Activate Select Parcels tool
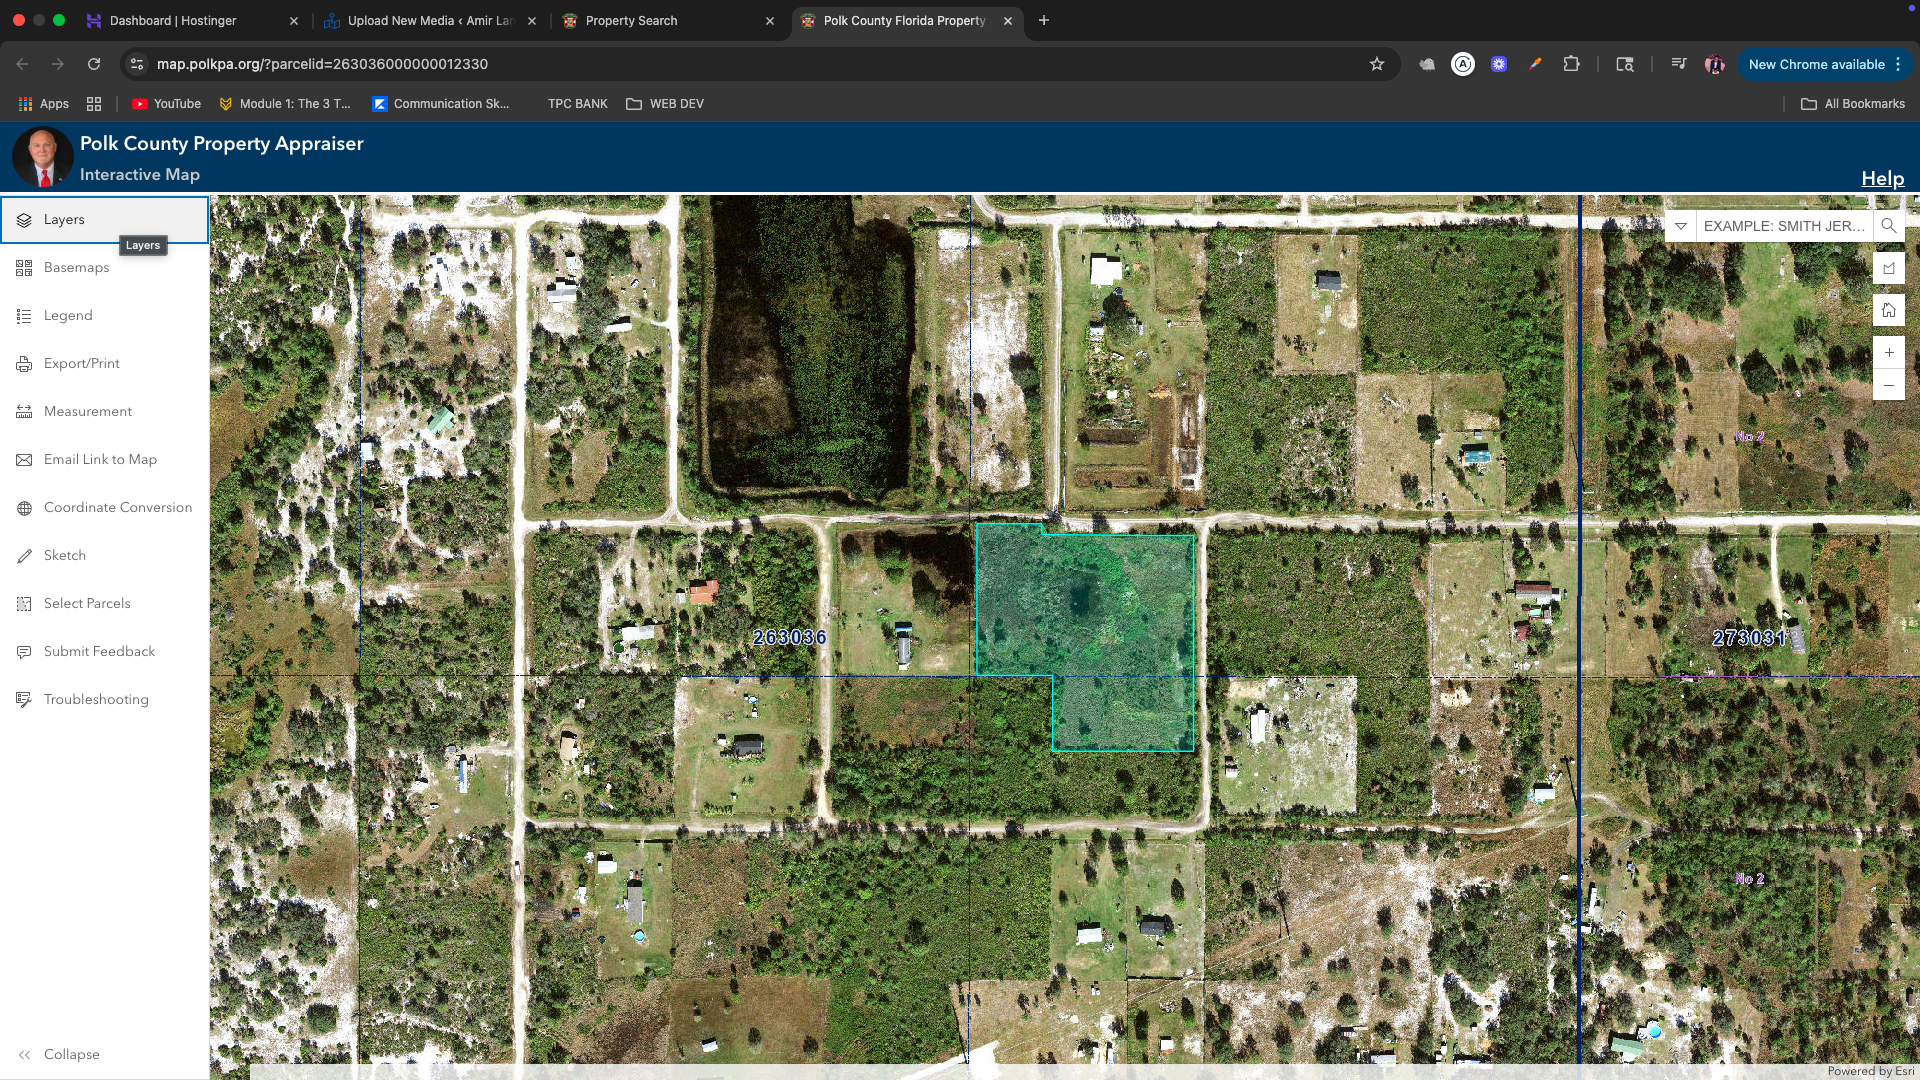Screen dimensions: 1920x1080 (87, 604)
